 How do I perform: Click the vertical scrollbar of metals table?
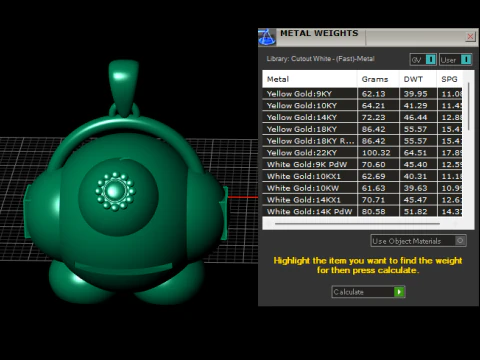(469, 107)
